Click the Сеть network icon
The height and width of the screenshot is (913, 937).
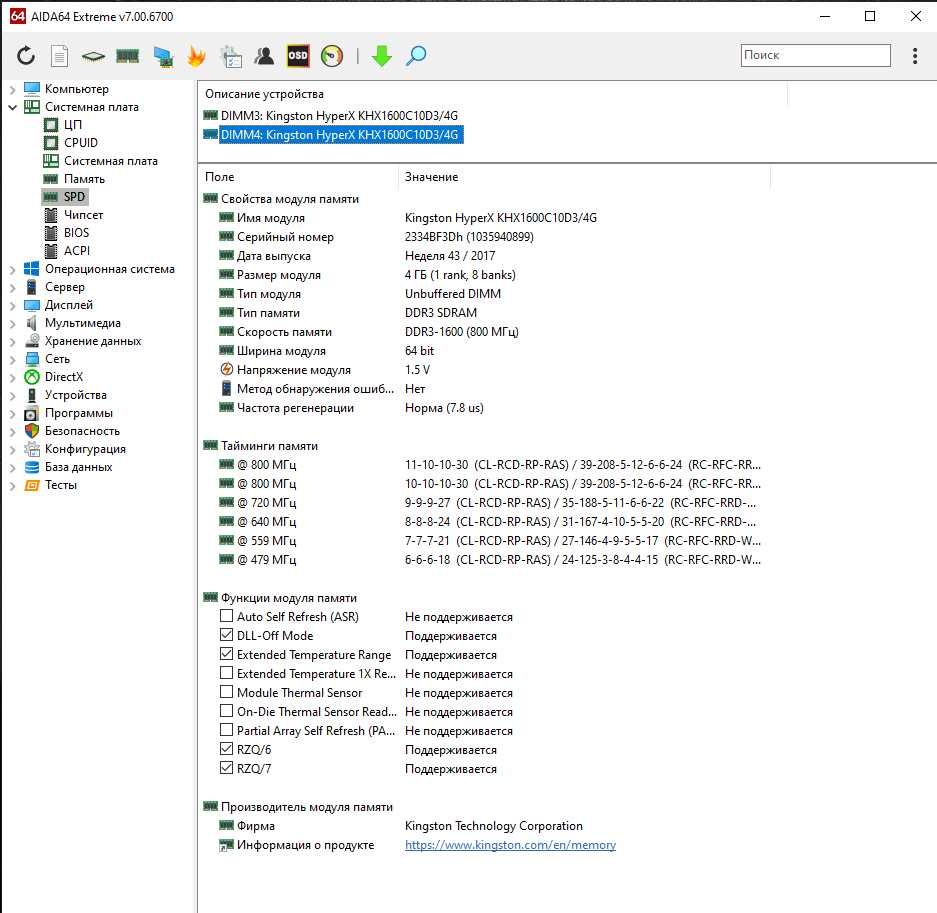coord(32,359)
